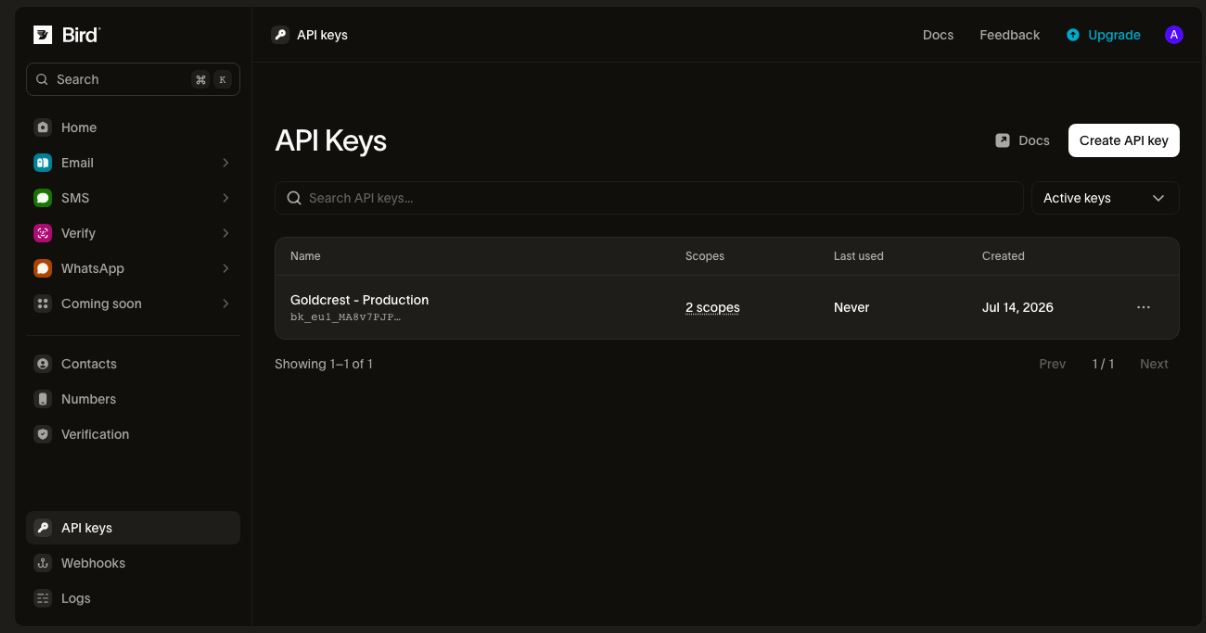The image size is (1206, 633).
Task: Click the pink Verify icon
Action: 42,233
